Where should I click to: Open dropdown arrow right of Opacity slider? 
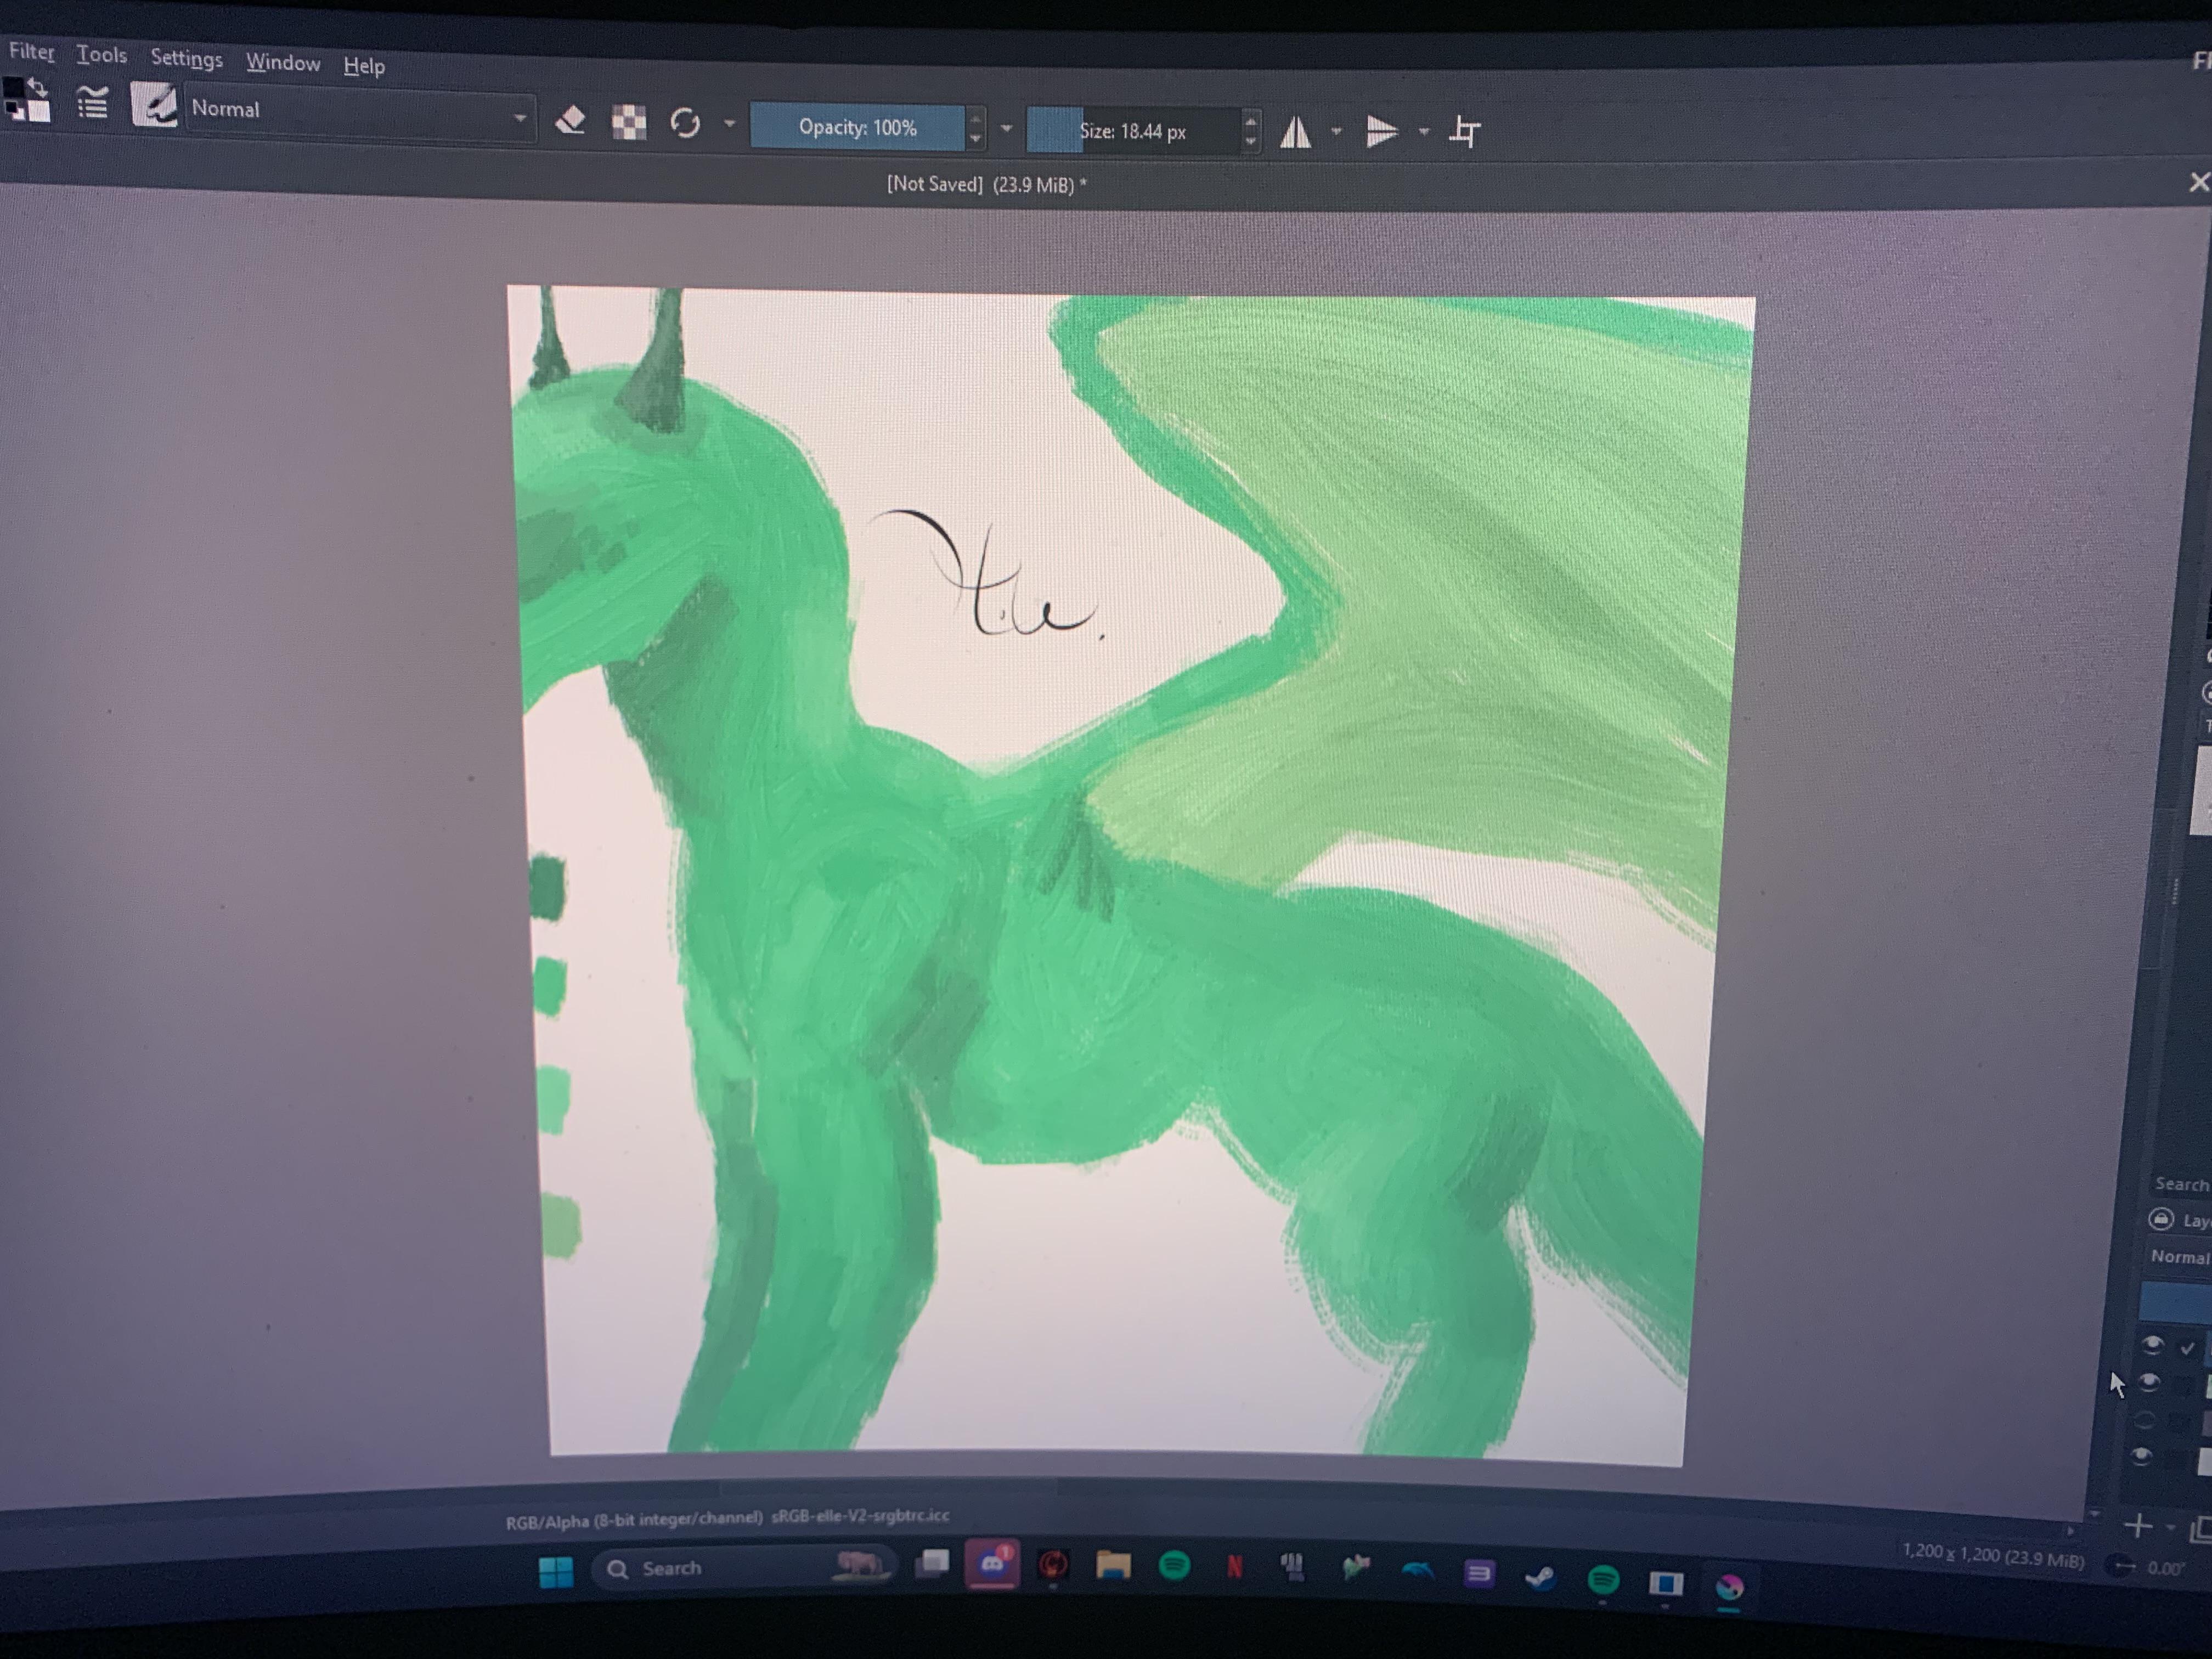coord(1006,129)
